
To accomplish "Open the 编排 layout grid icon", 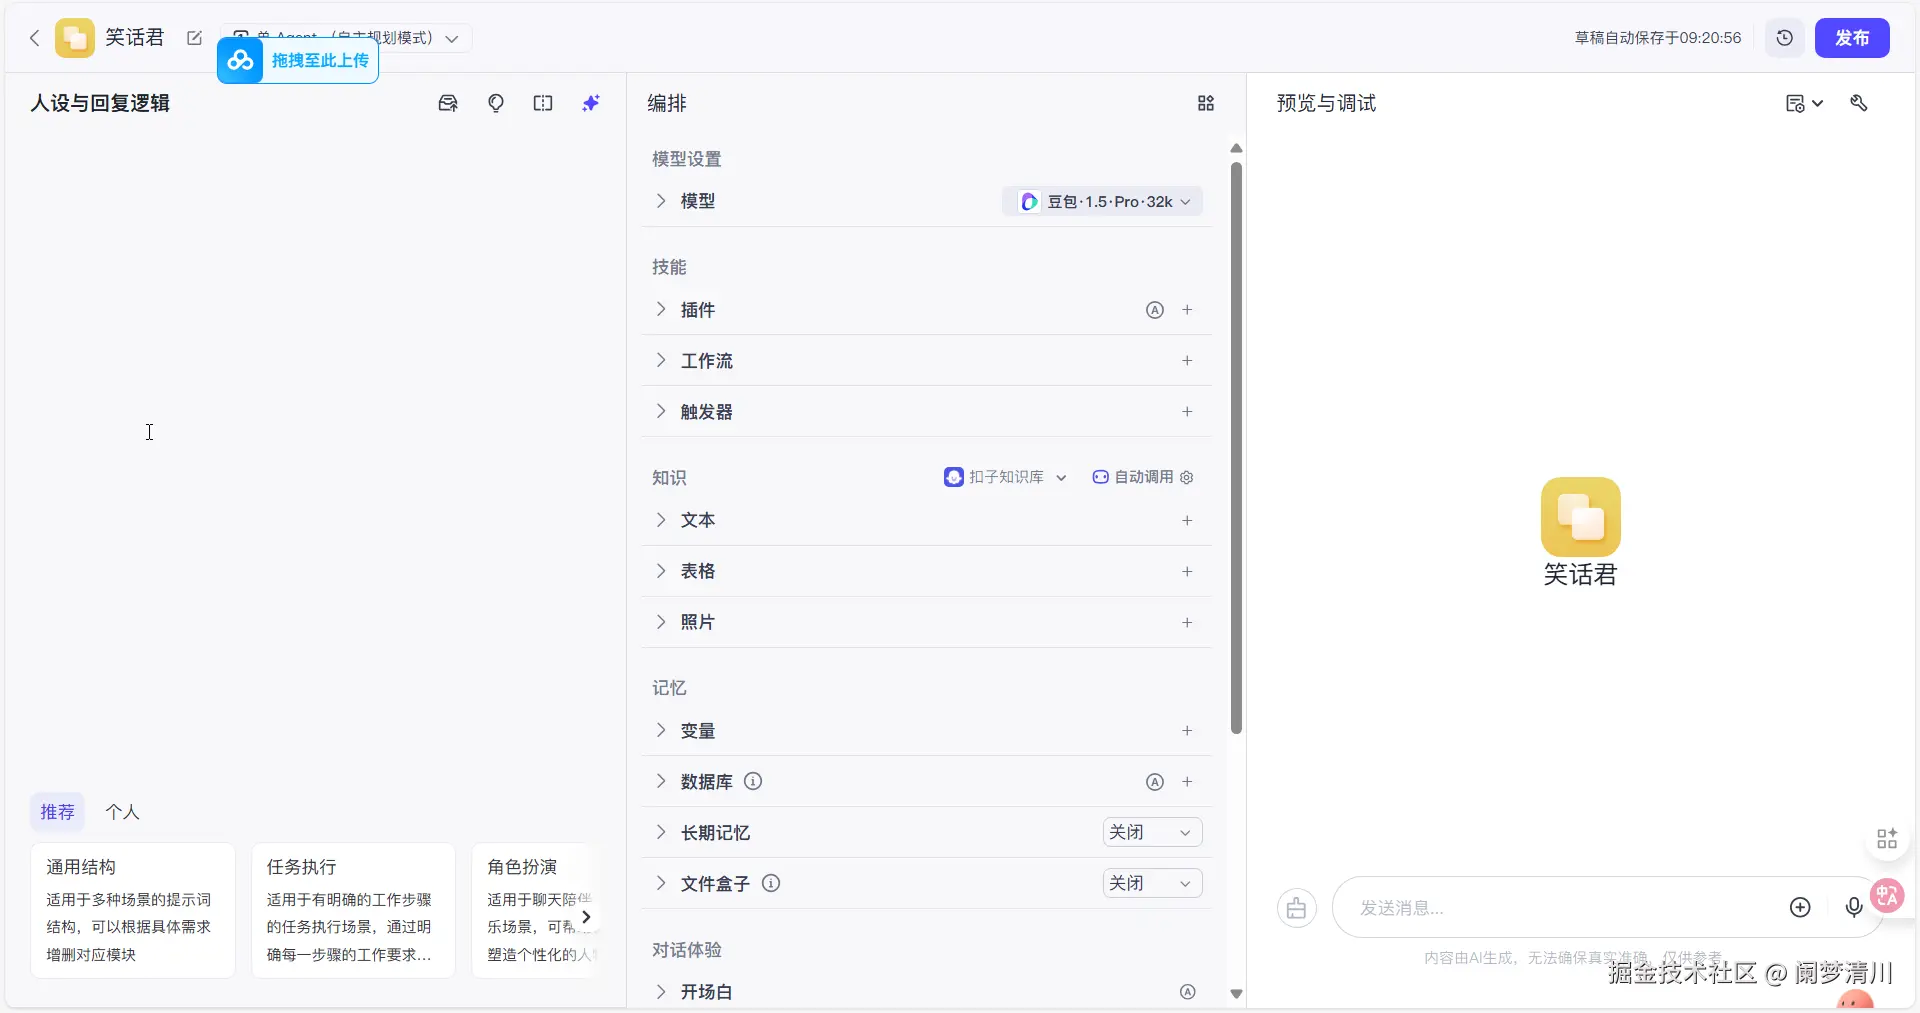I will pyautogui.click(x=1206, y=103).
